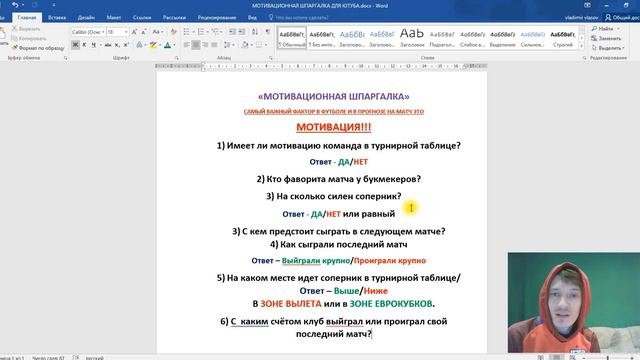Viewport: 640px width, 360px height.
Task: Open the Вид ribbon tab
Action: click(252, 18)
